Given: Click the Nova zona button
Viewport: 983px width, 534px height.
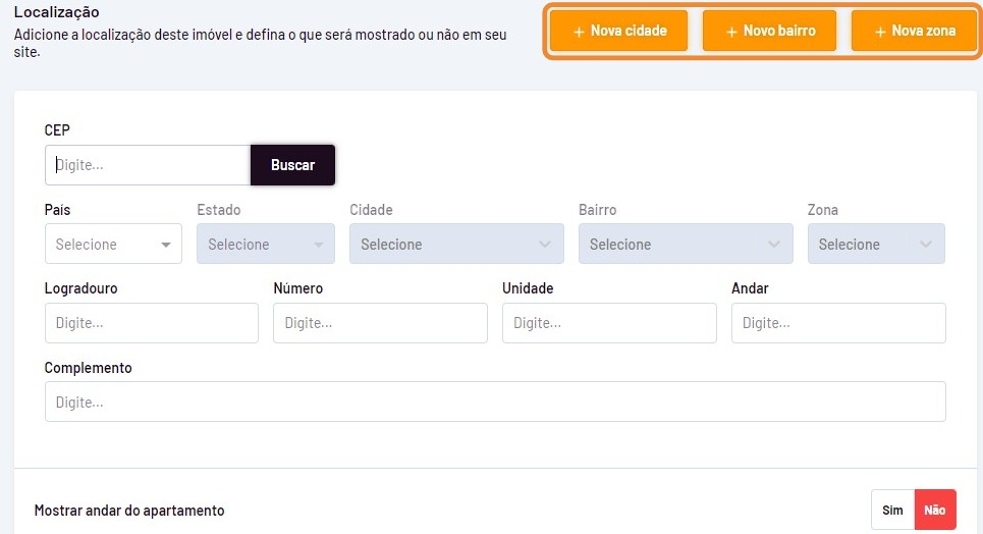Looking at the screenshot, I should click(914, 31).
